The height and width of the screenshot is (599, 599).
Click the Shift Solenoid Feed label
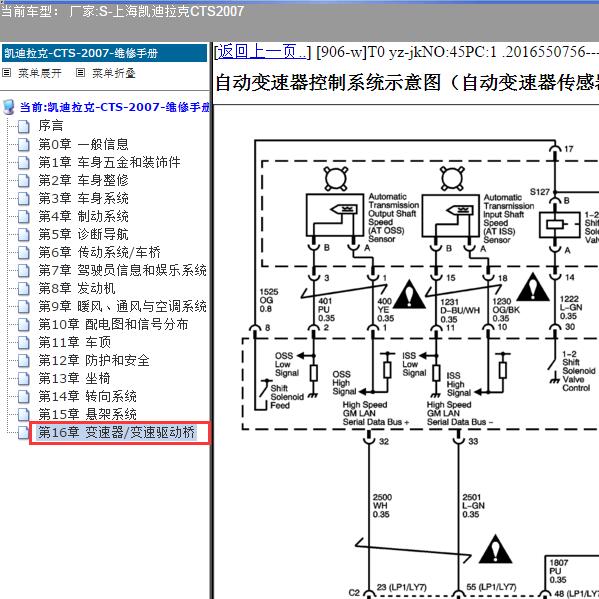click(287, 397)
